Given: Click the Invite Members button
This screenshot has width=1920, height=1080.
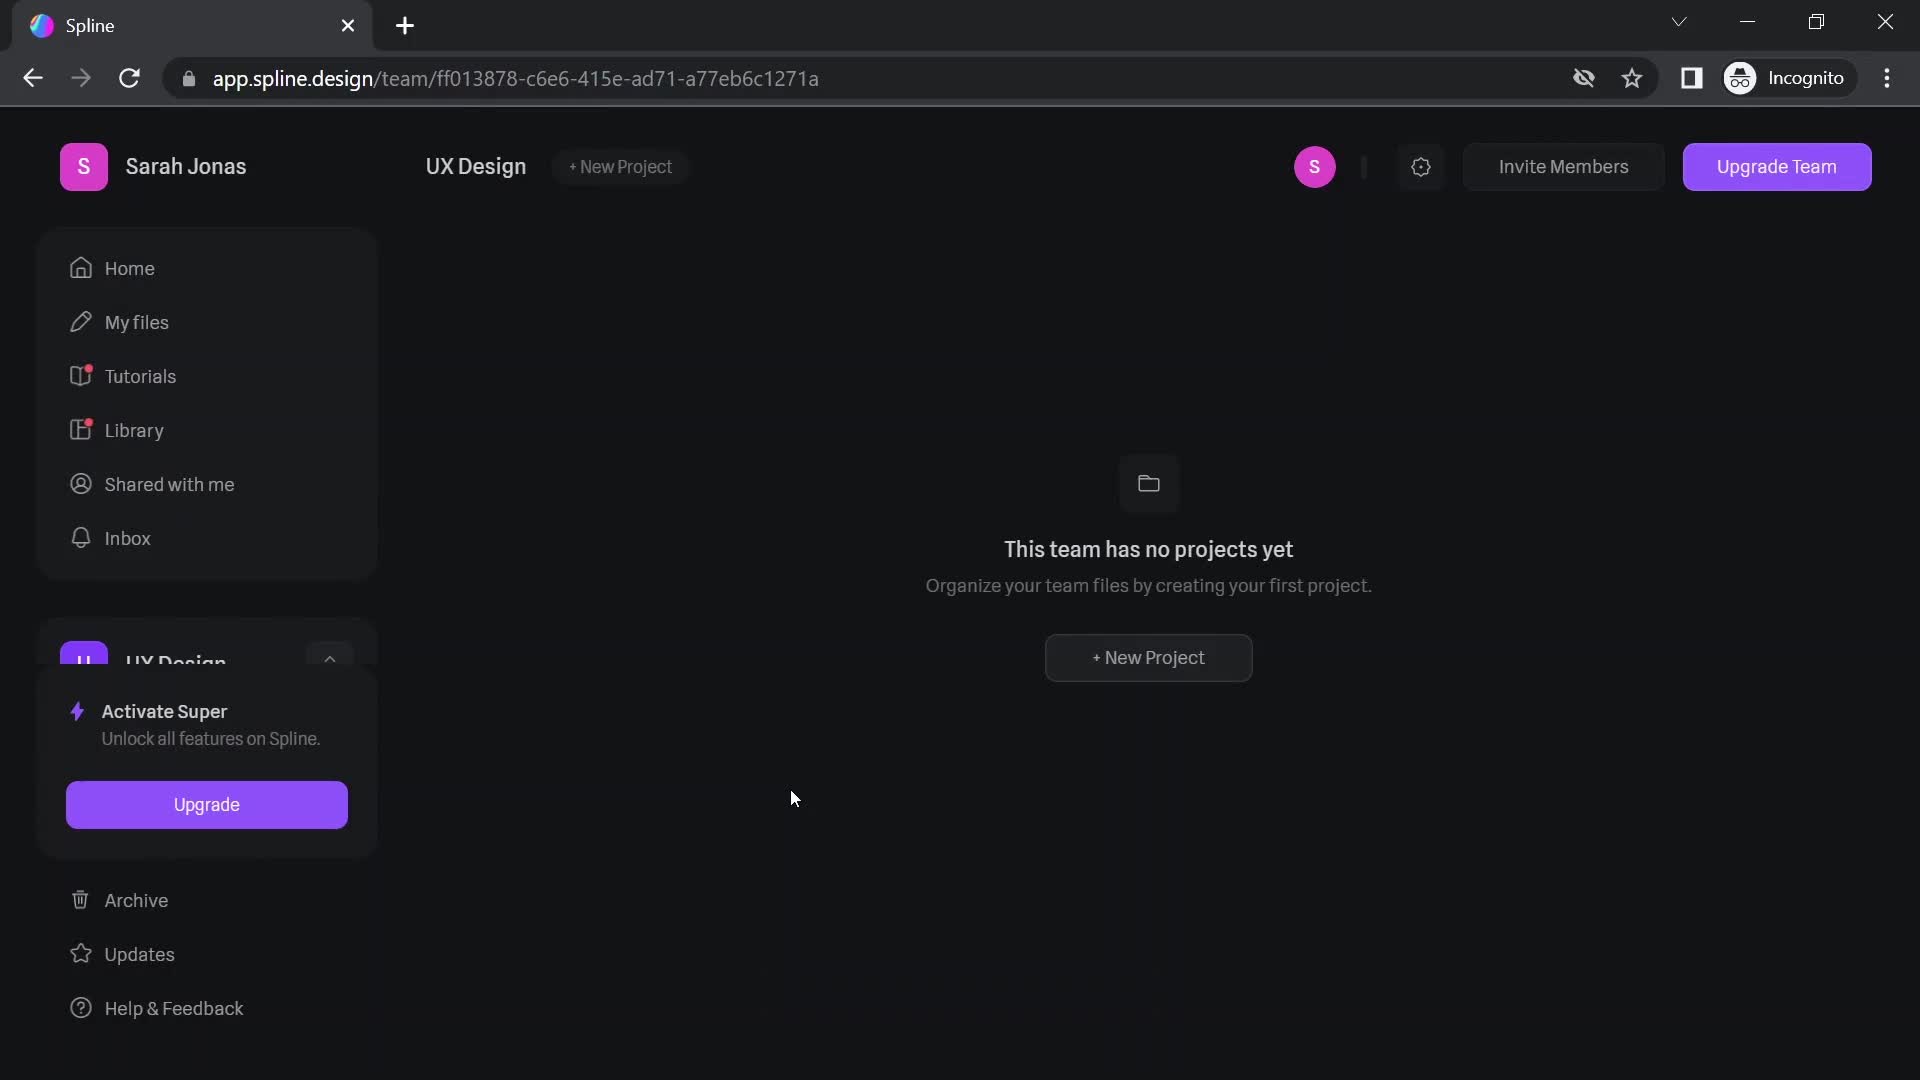Looking at the screenshot, I should tap(1563, 167).
